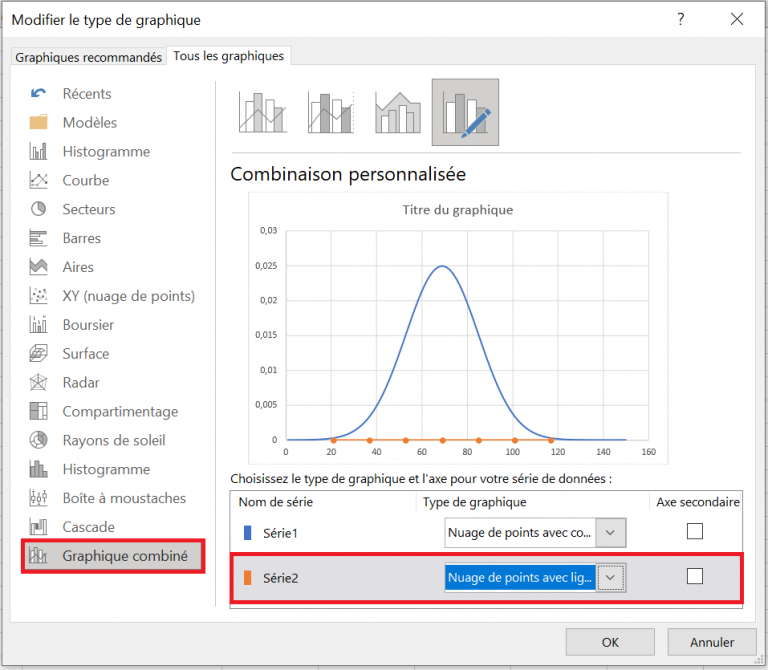The height and width of the screenshot is (670, 768).
Task: Pick the stacked area-column combo icon
Action: click(397, 113)
